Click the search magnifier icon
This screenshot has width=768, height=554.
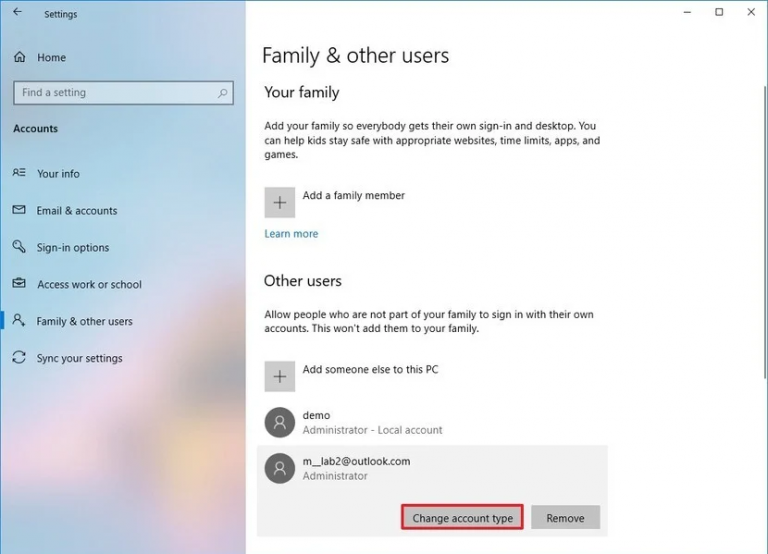click(x=222, y=93)
